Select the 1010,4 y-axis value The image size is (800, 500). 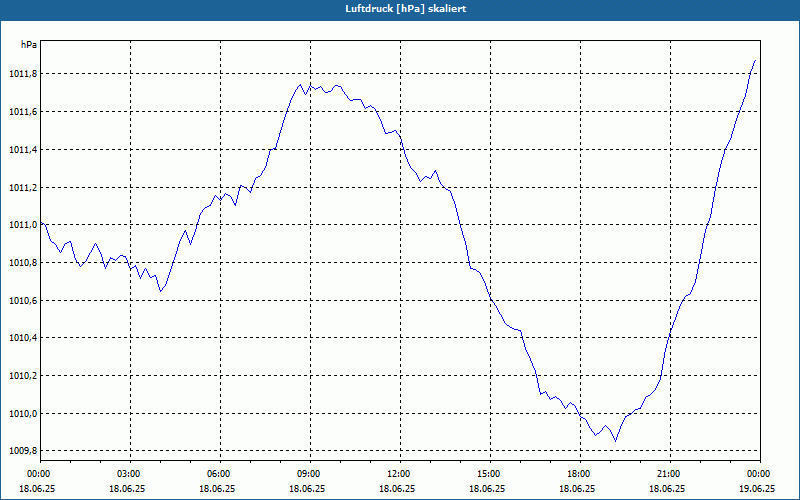click(x=23, y=338)
